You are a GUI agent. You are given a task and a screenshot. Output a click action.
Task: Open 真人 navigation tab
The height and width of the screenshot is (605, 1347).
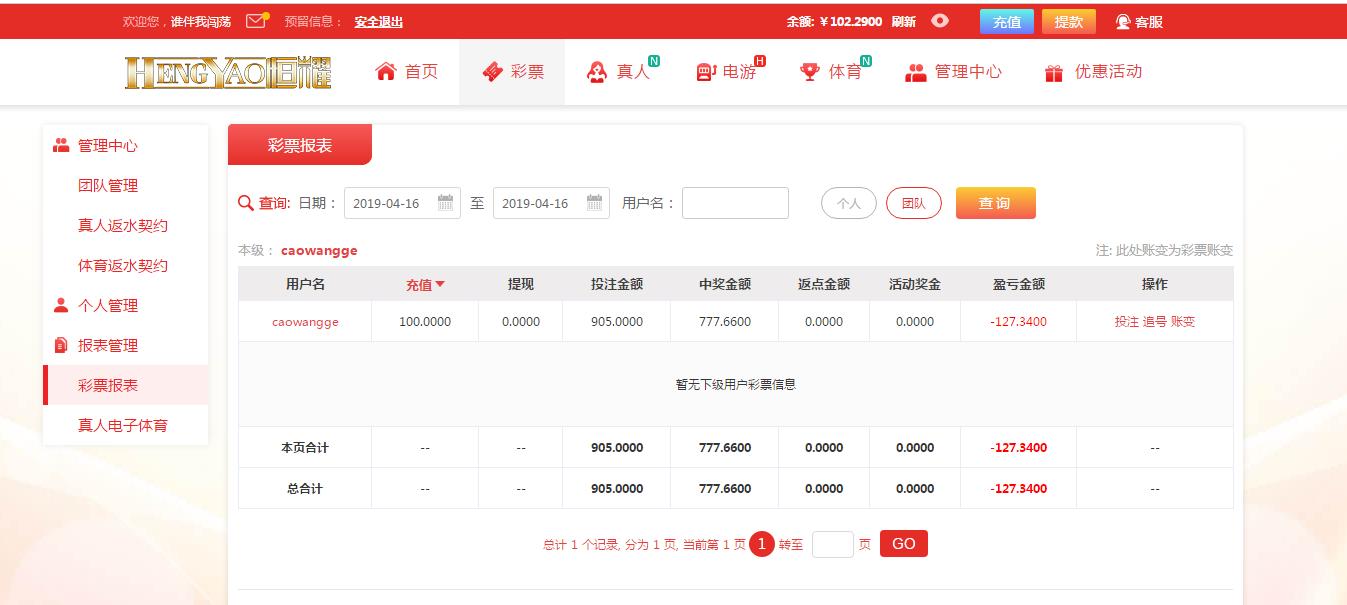point(621,72)
